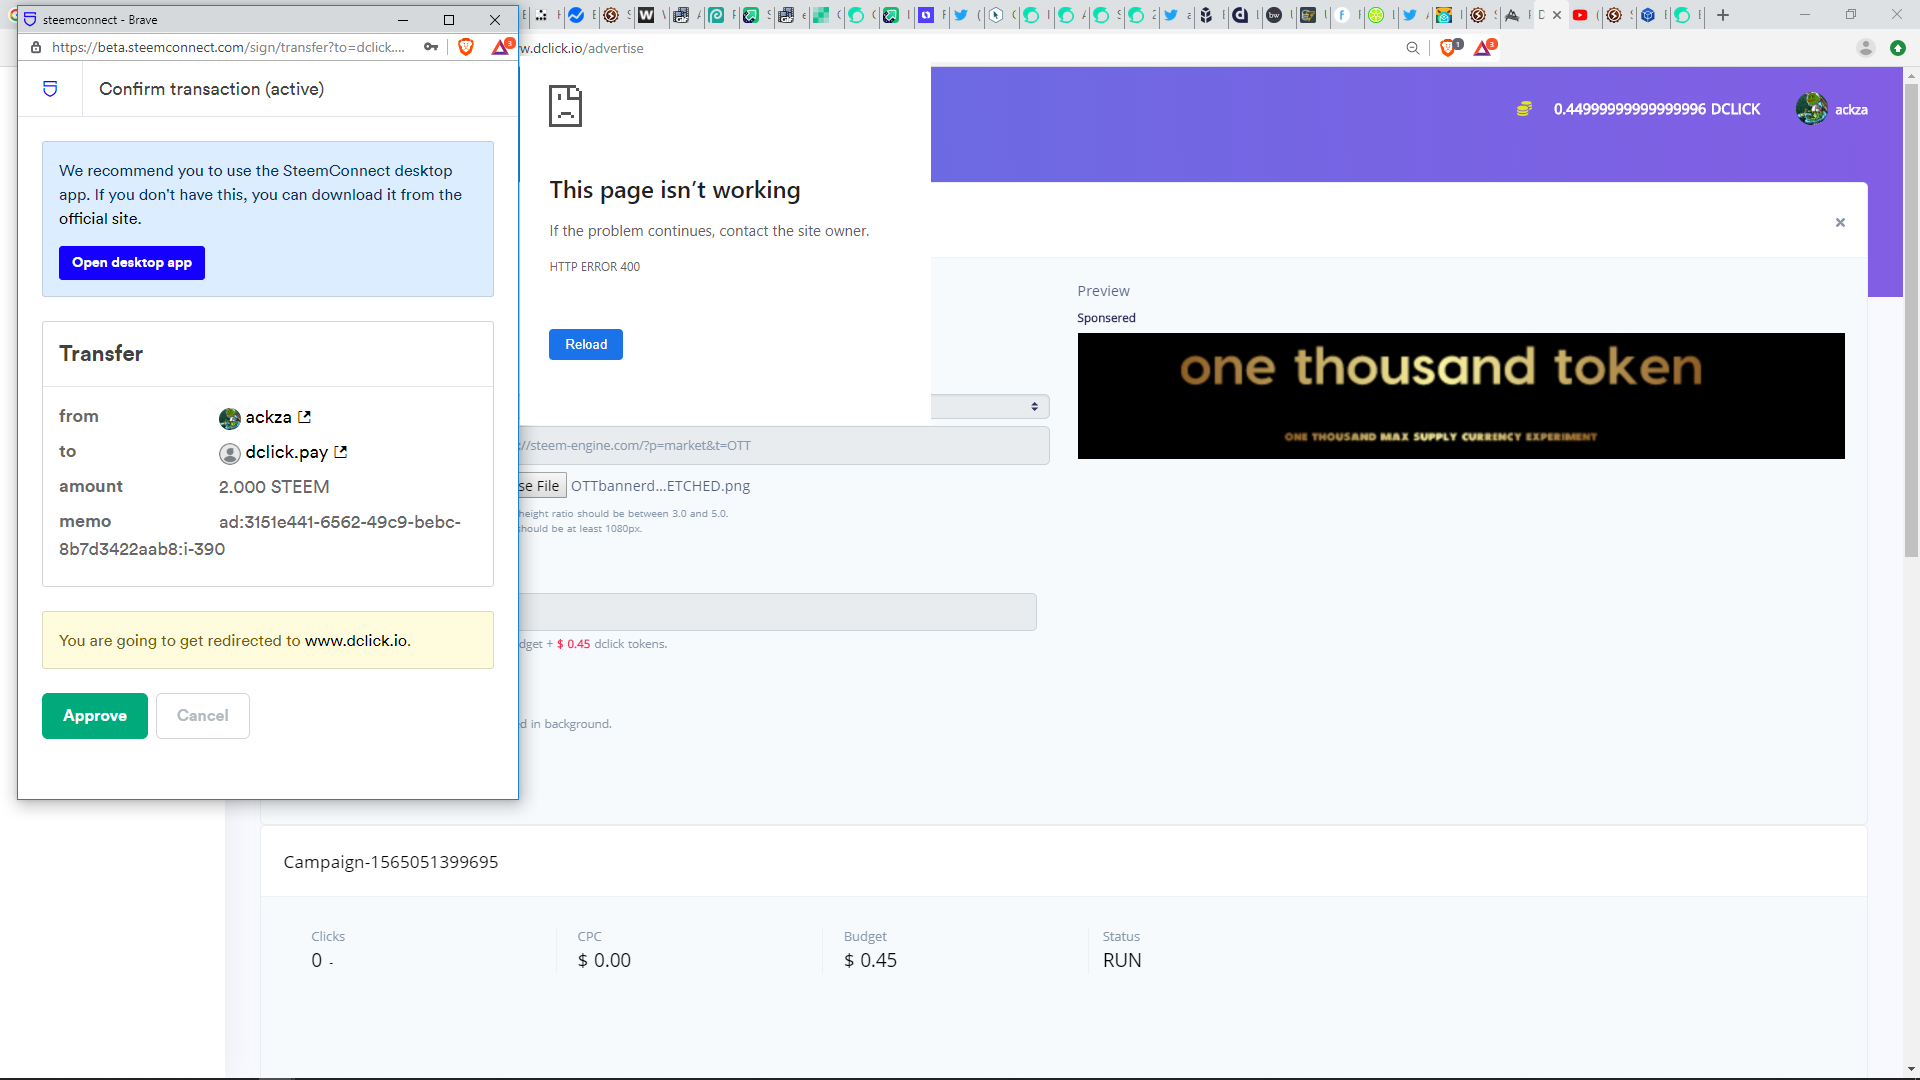Click the main window dclick.io/advertise address

point(582,48)
